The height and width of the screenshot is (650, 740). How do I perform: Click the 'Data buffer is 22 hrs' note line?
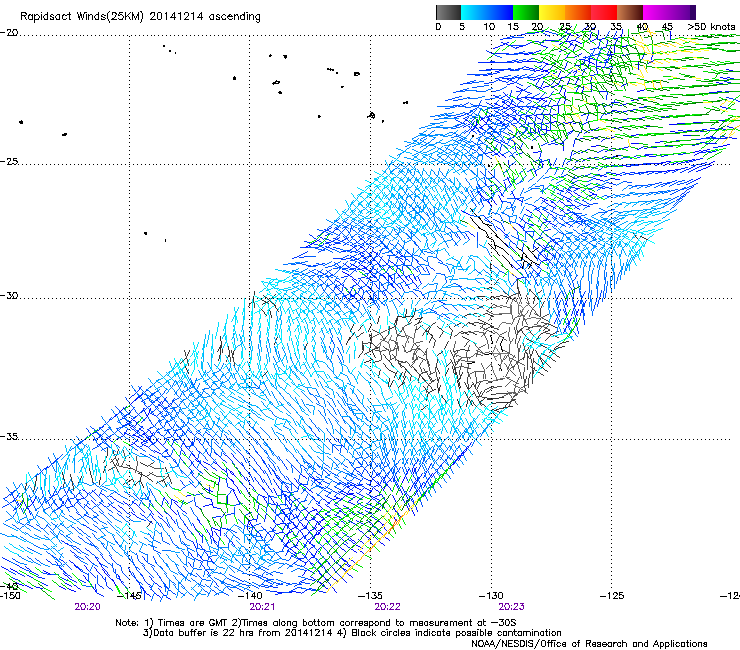352,633
